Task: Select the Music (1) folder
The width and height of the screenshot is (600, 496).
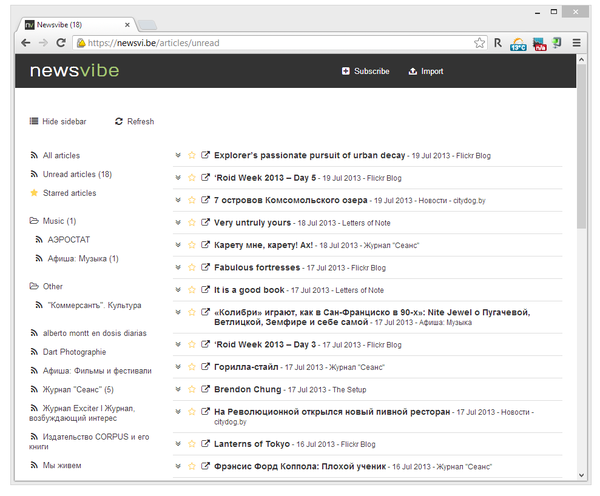Action: point(53,221)
